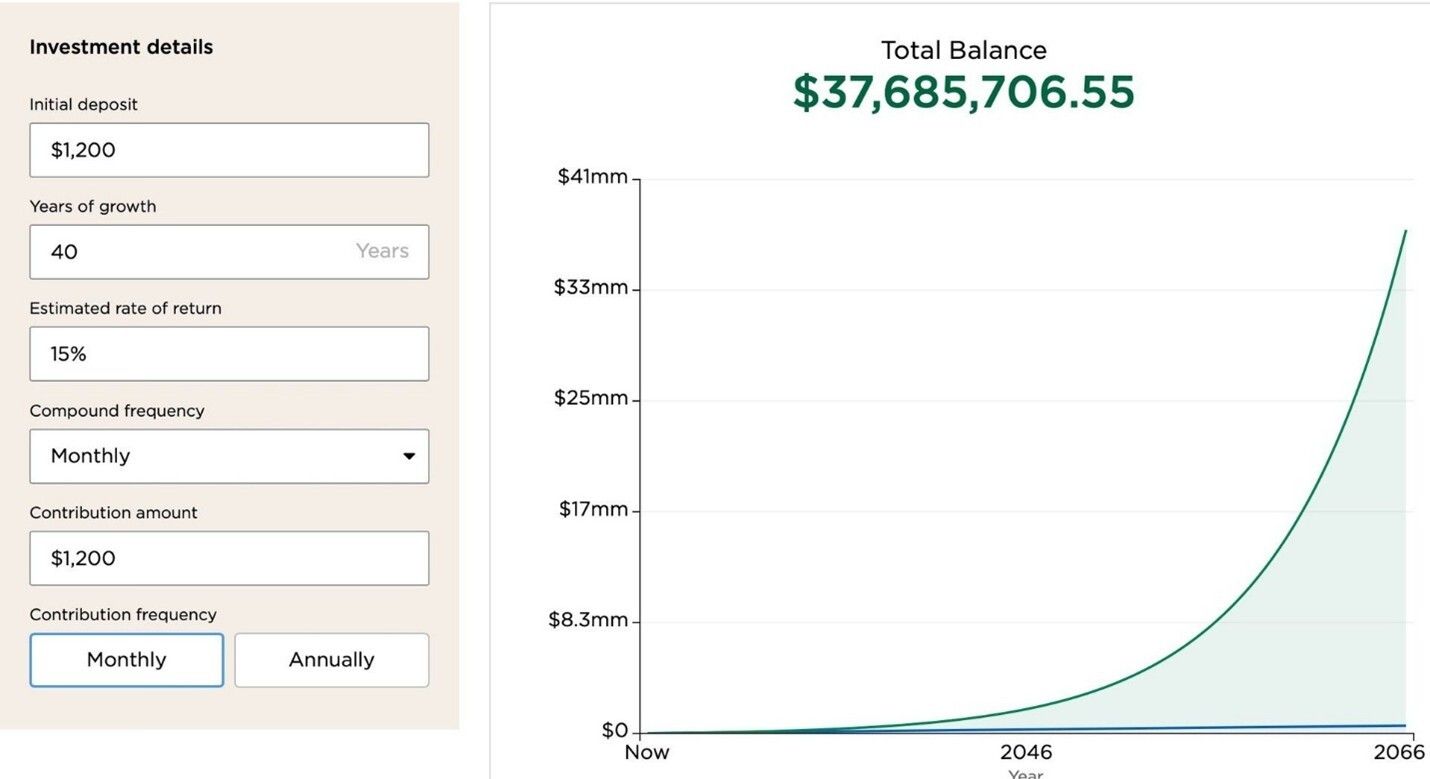
Task: Click the Investment details heading
Action: pyautogui.click(x=121, y=47)
